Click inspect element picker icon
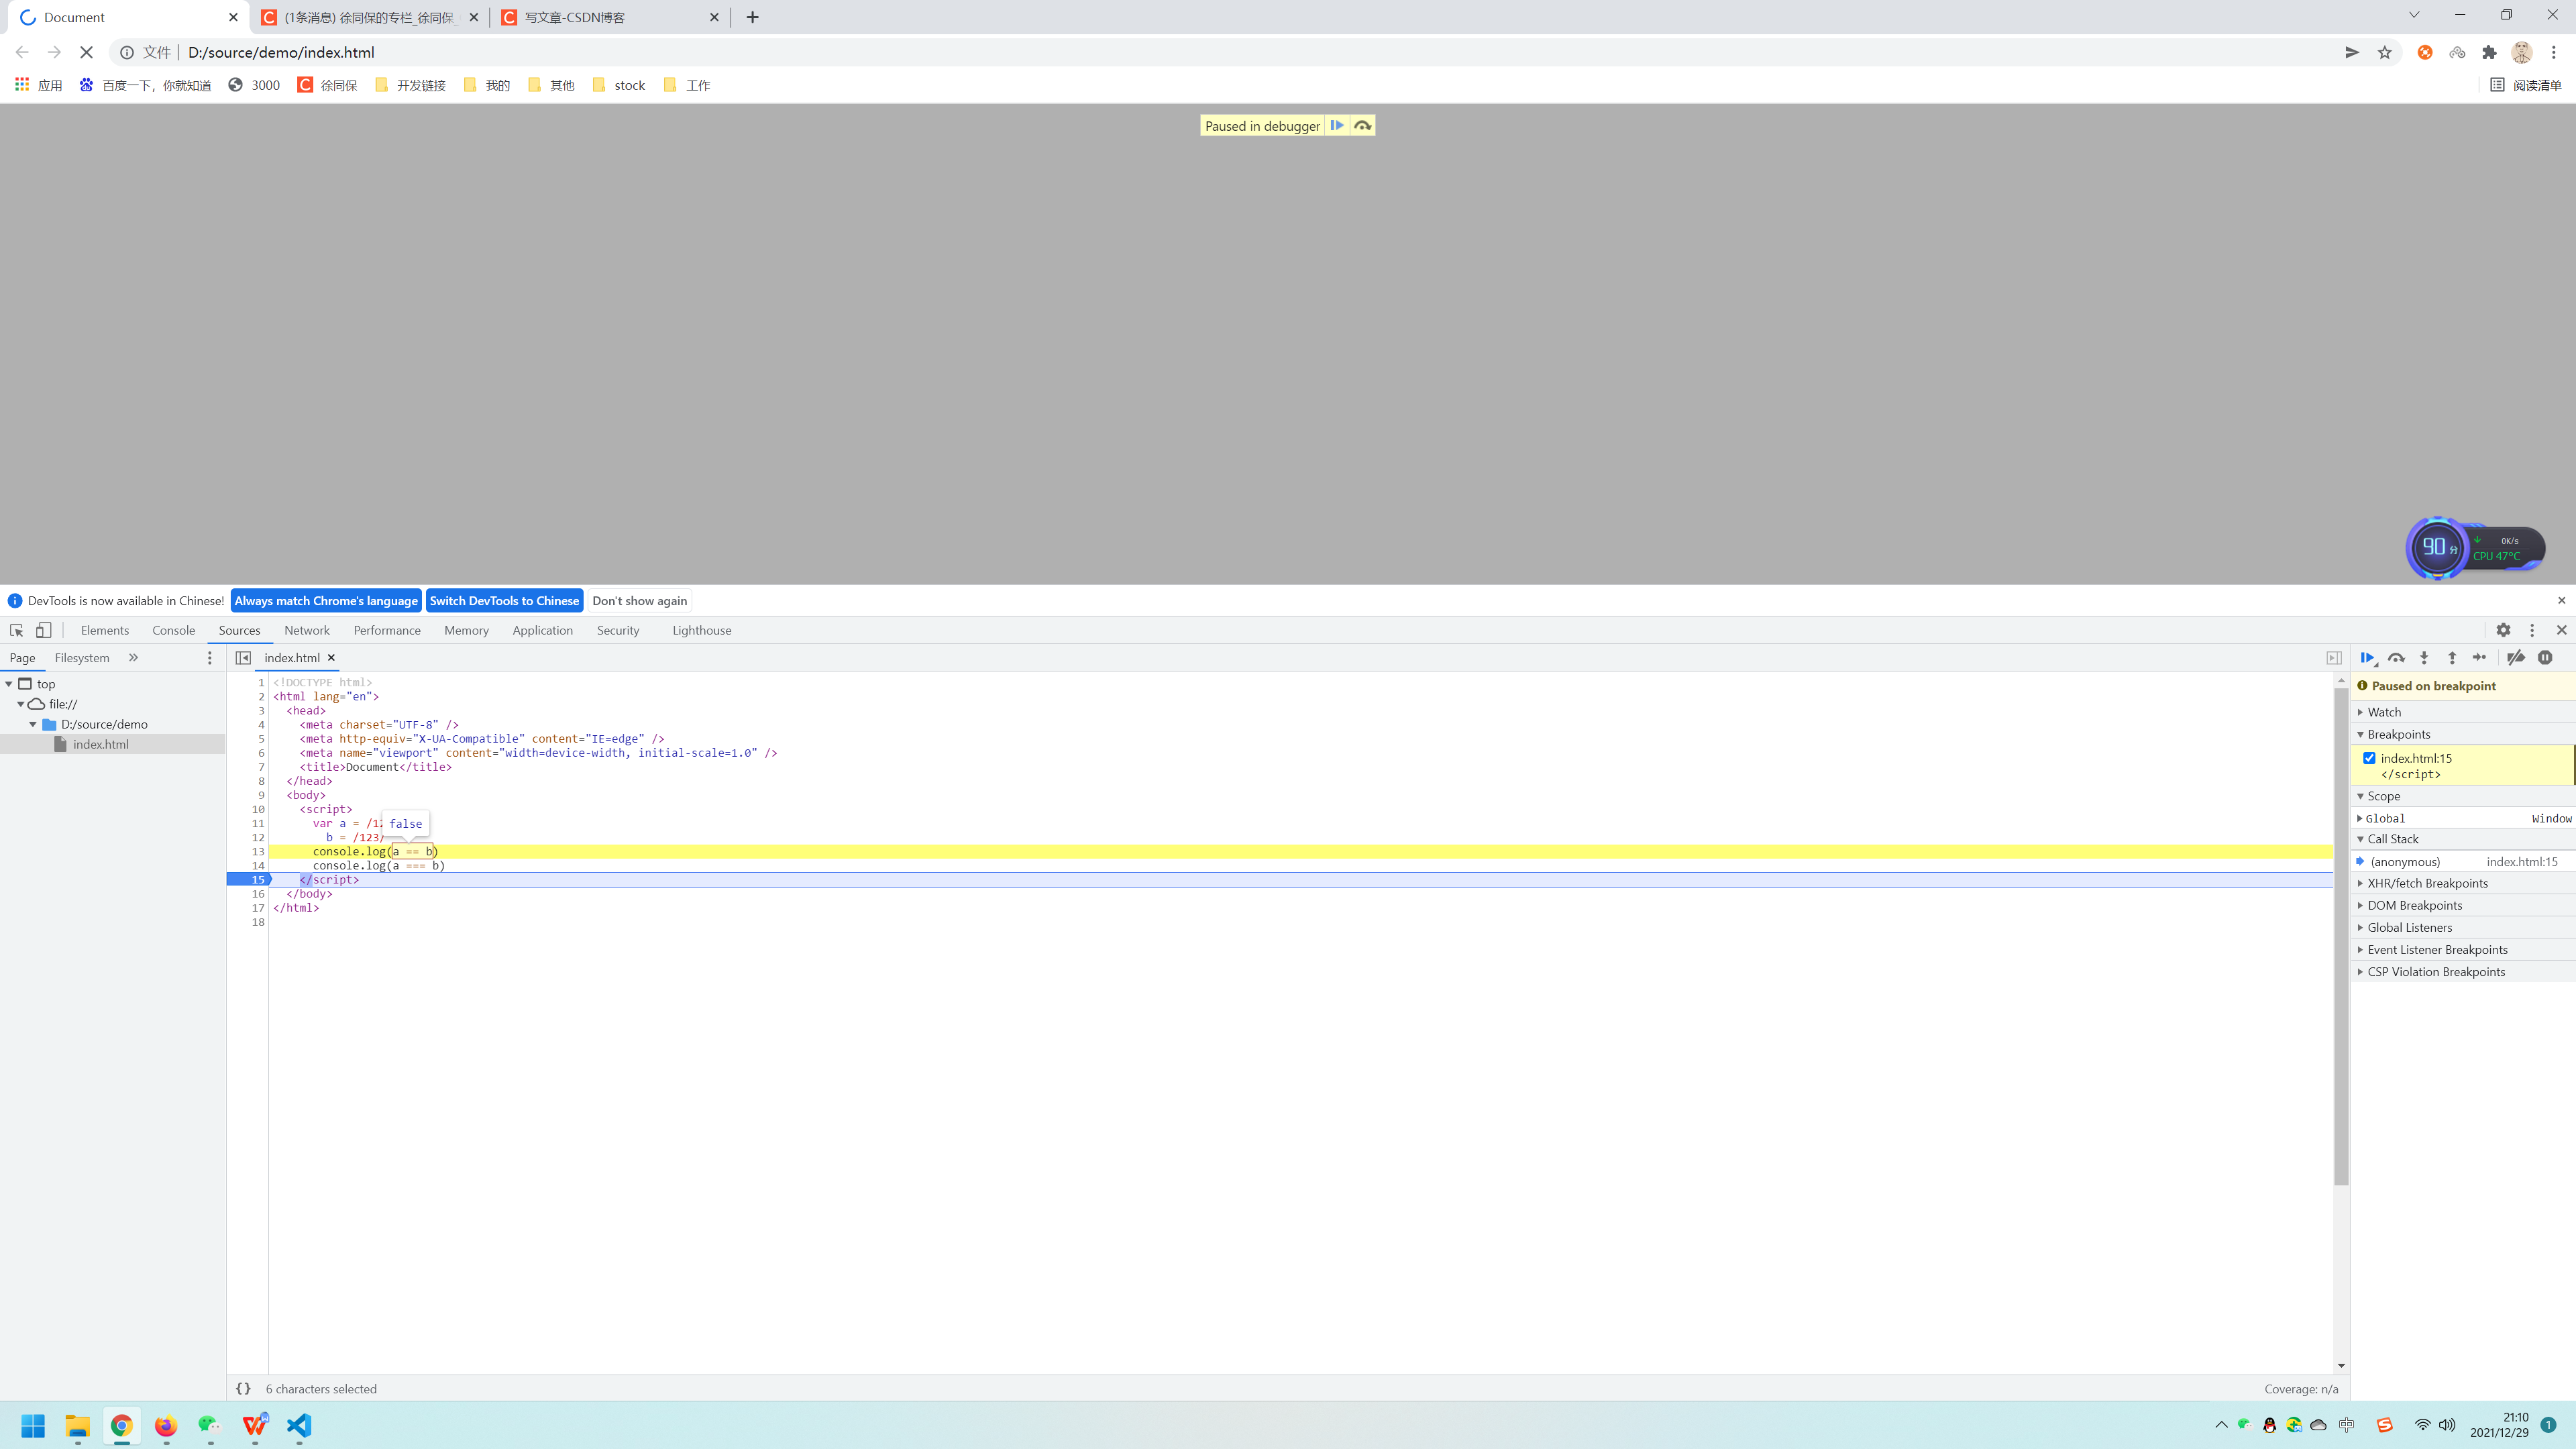The image size is (2576, 1449). point(16,630)
